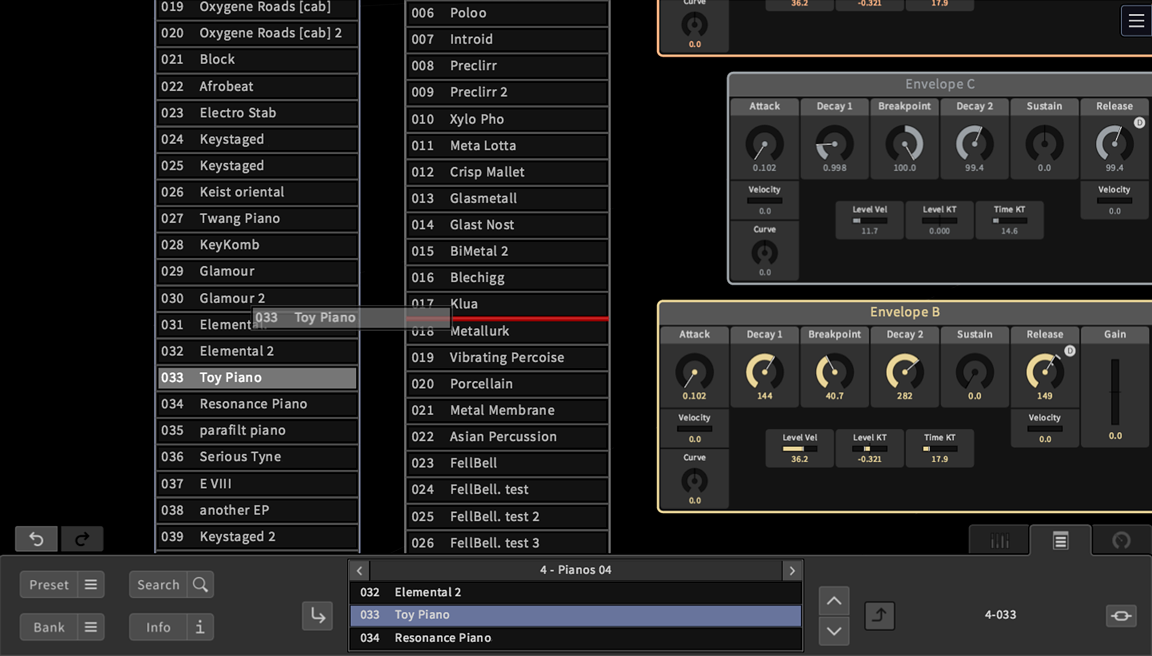
Task: Click the link icon beside 4-033
Action: point(1121,616)
